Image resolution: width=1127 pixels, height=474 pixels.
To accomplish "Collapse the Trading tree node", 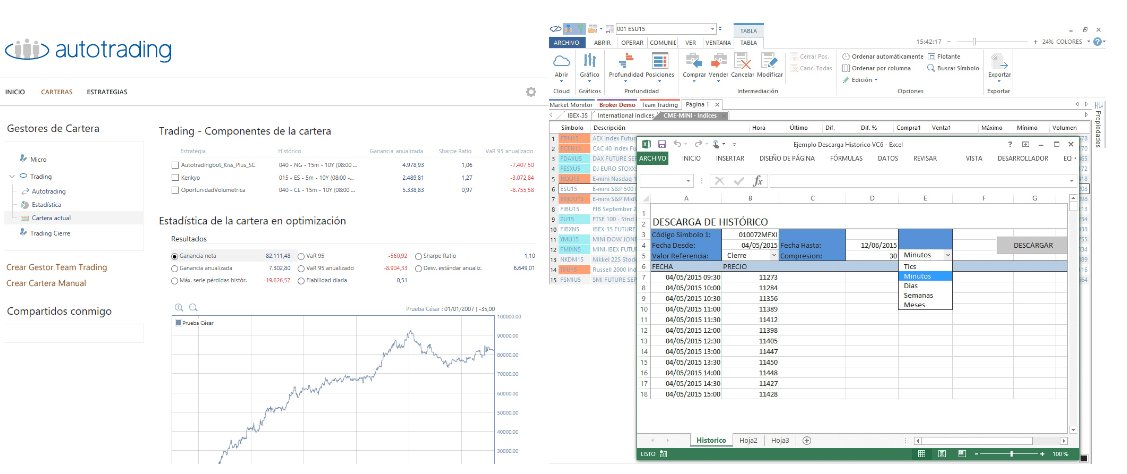I will (12, 176).
